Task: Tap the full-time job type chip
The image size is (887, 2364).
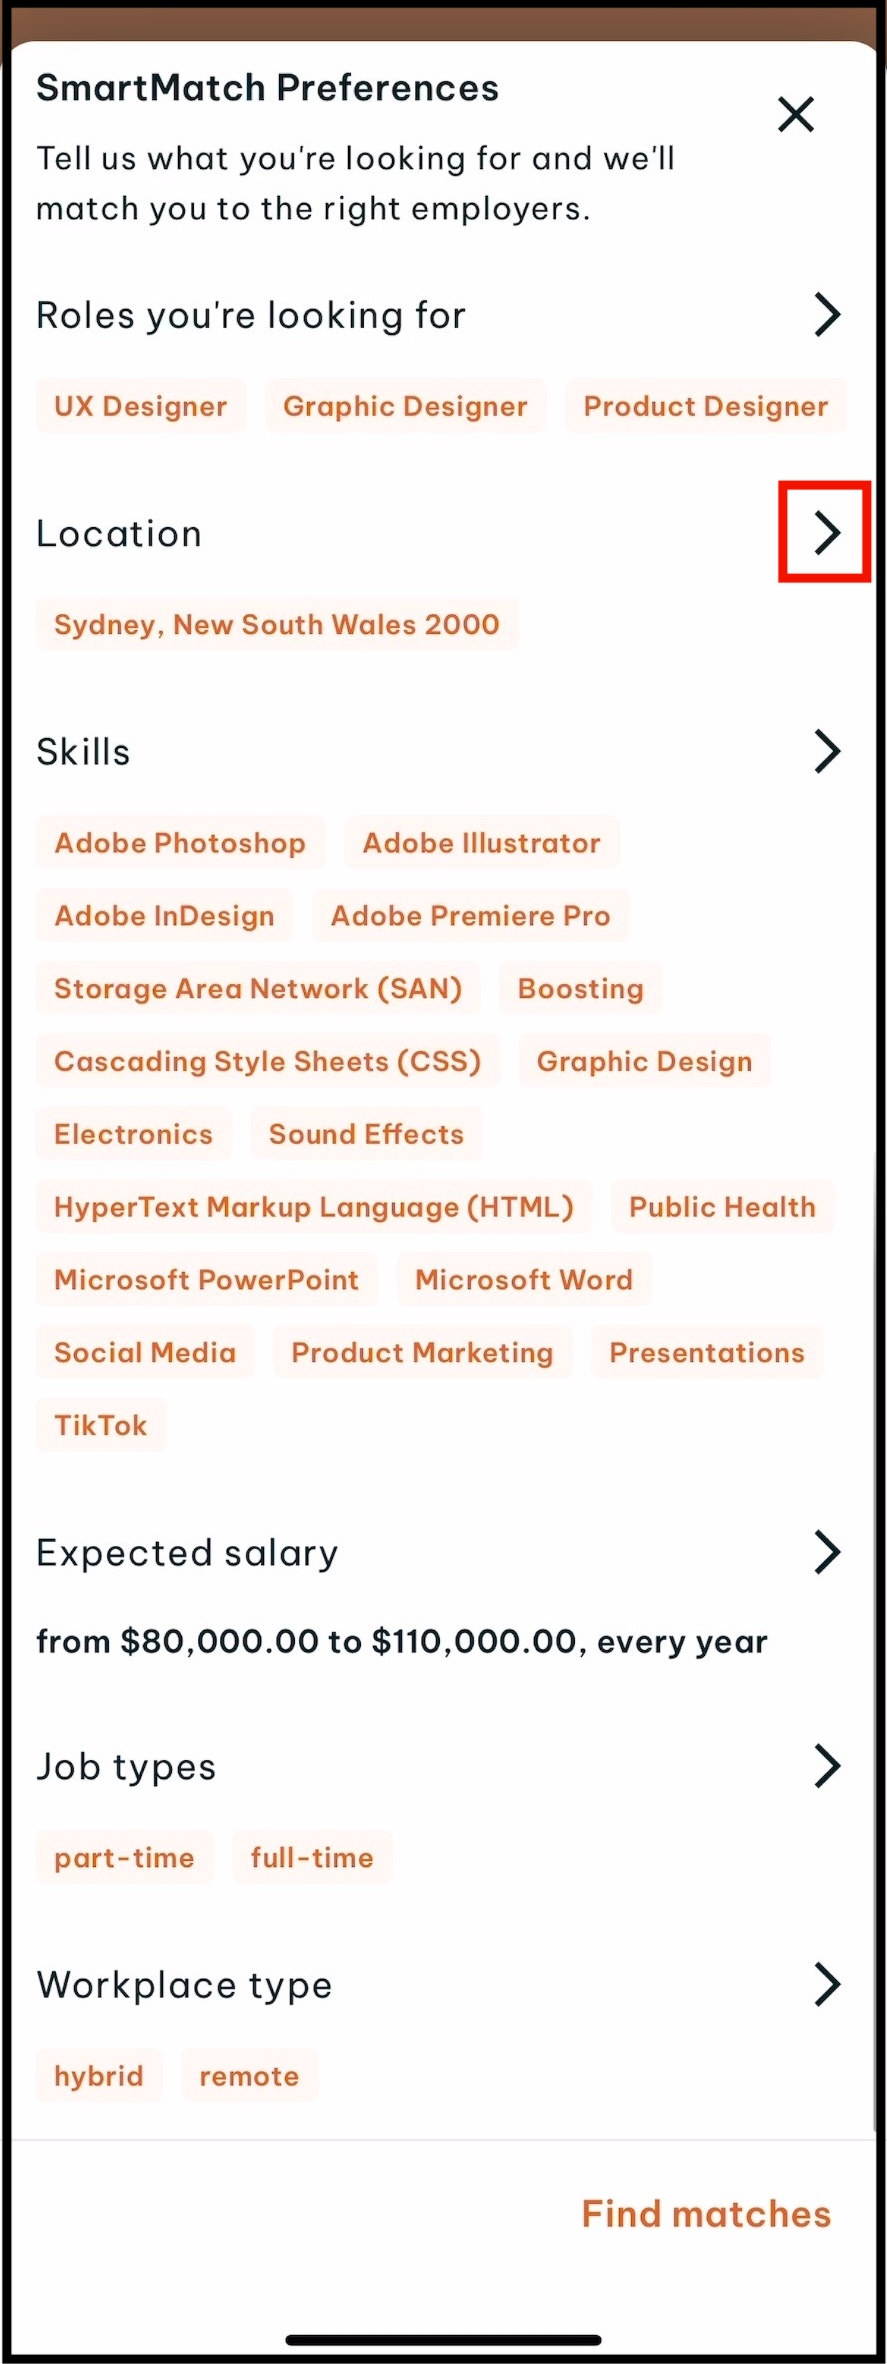Action: [x=312, y=1858]
